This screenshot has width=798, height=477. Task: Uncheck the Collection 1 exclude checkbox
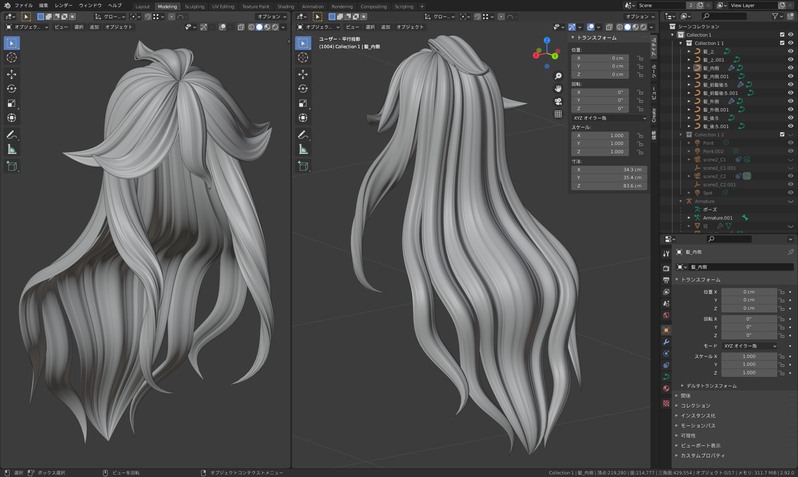pyautogui.click(x=781, y=35)
